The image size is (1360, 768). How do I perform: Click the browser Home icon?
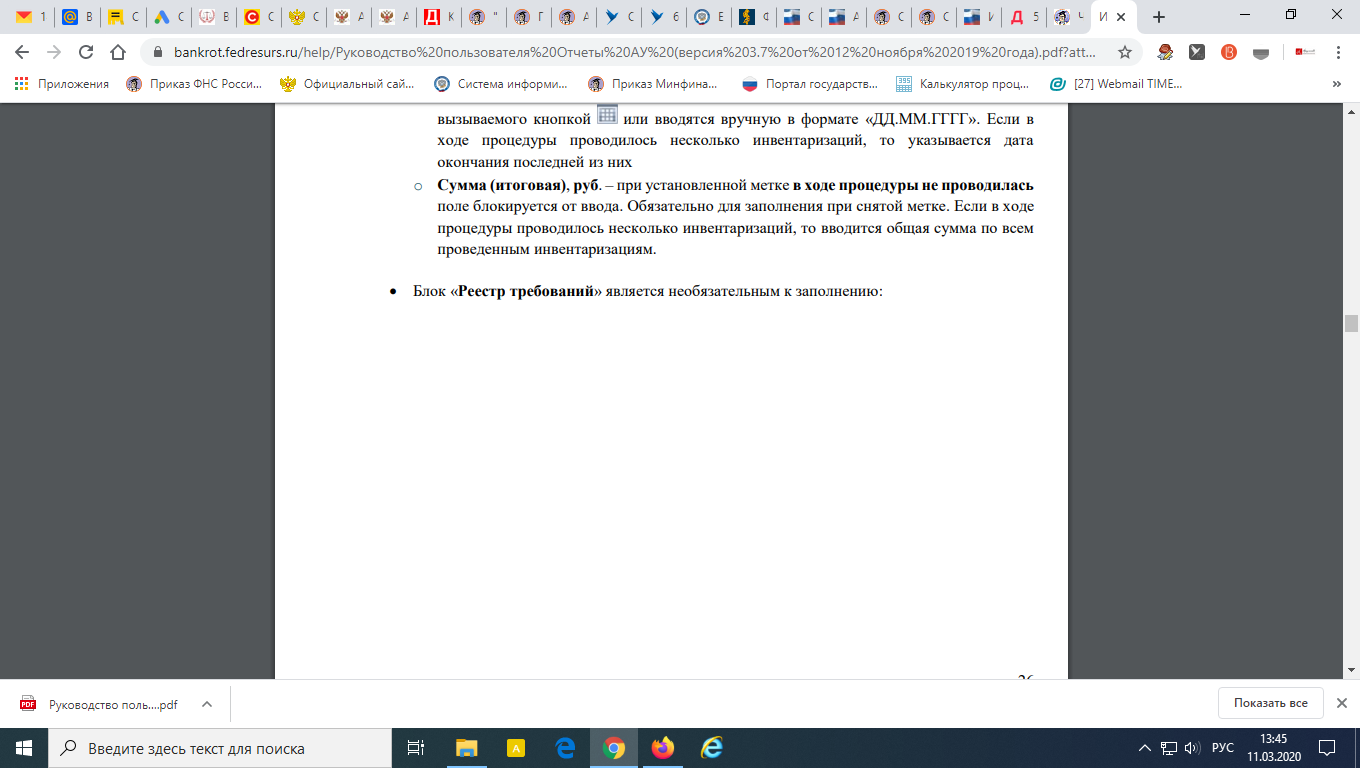pos(118,52)
